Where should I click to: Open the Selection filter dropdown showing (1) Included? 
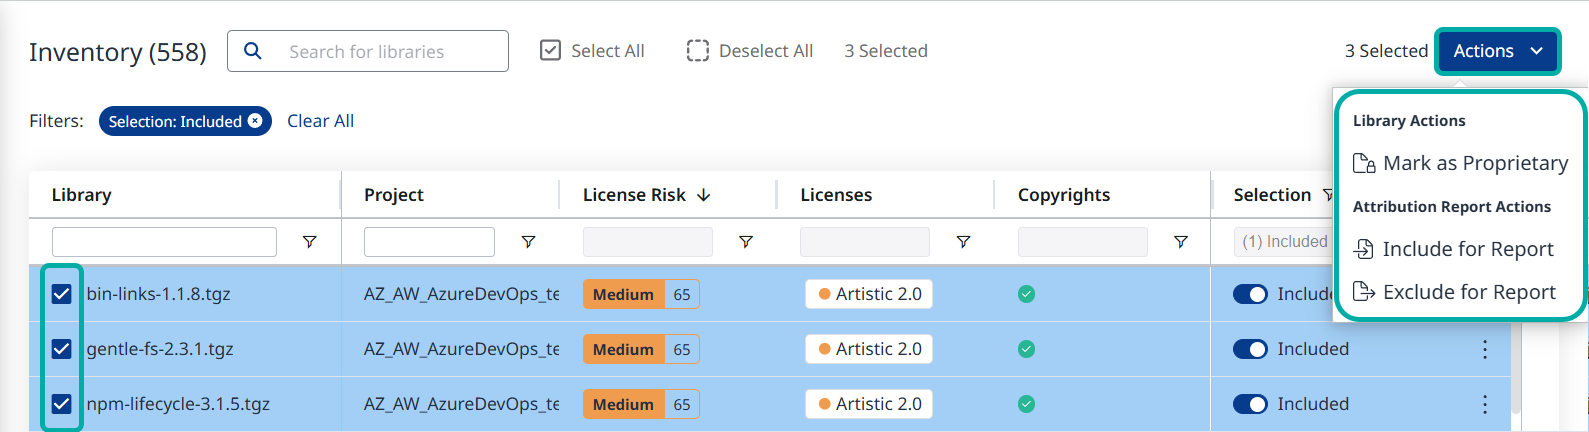[x=1284, y=242]
